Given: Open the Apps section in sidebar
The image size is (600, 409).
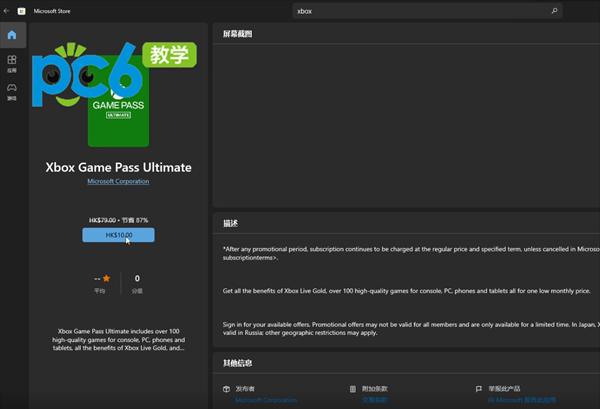Looking at the screenshot, I should point(12,64).
